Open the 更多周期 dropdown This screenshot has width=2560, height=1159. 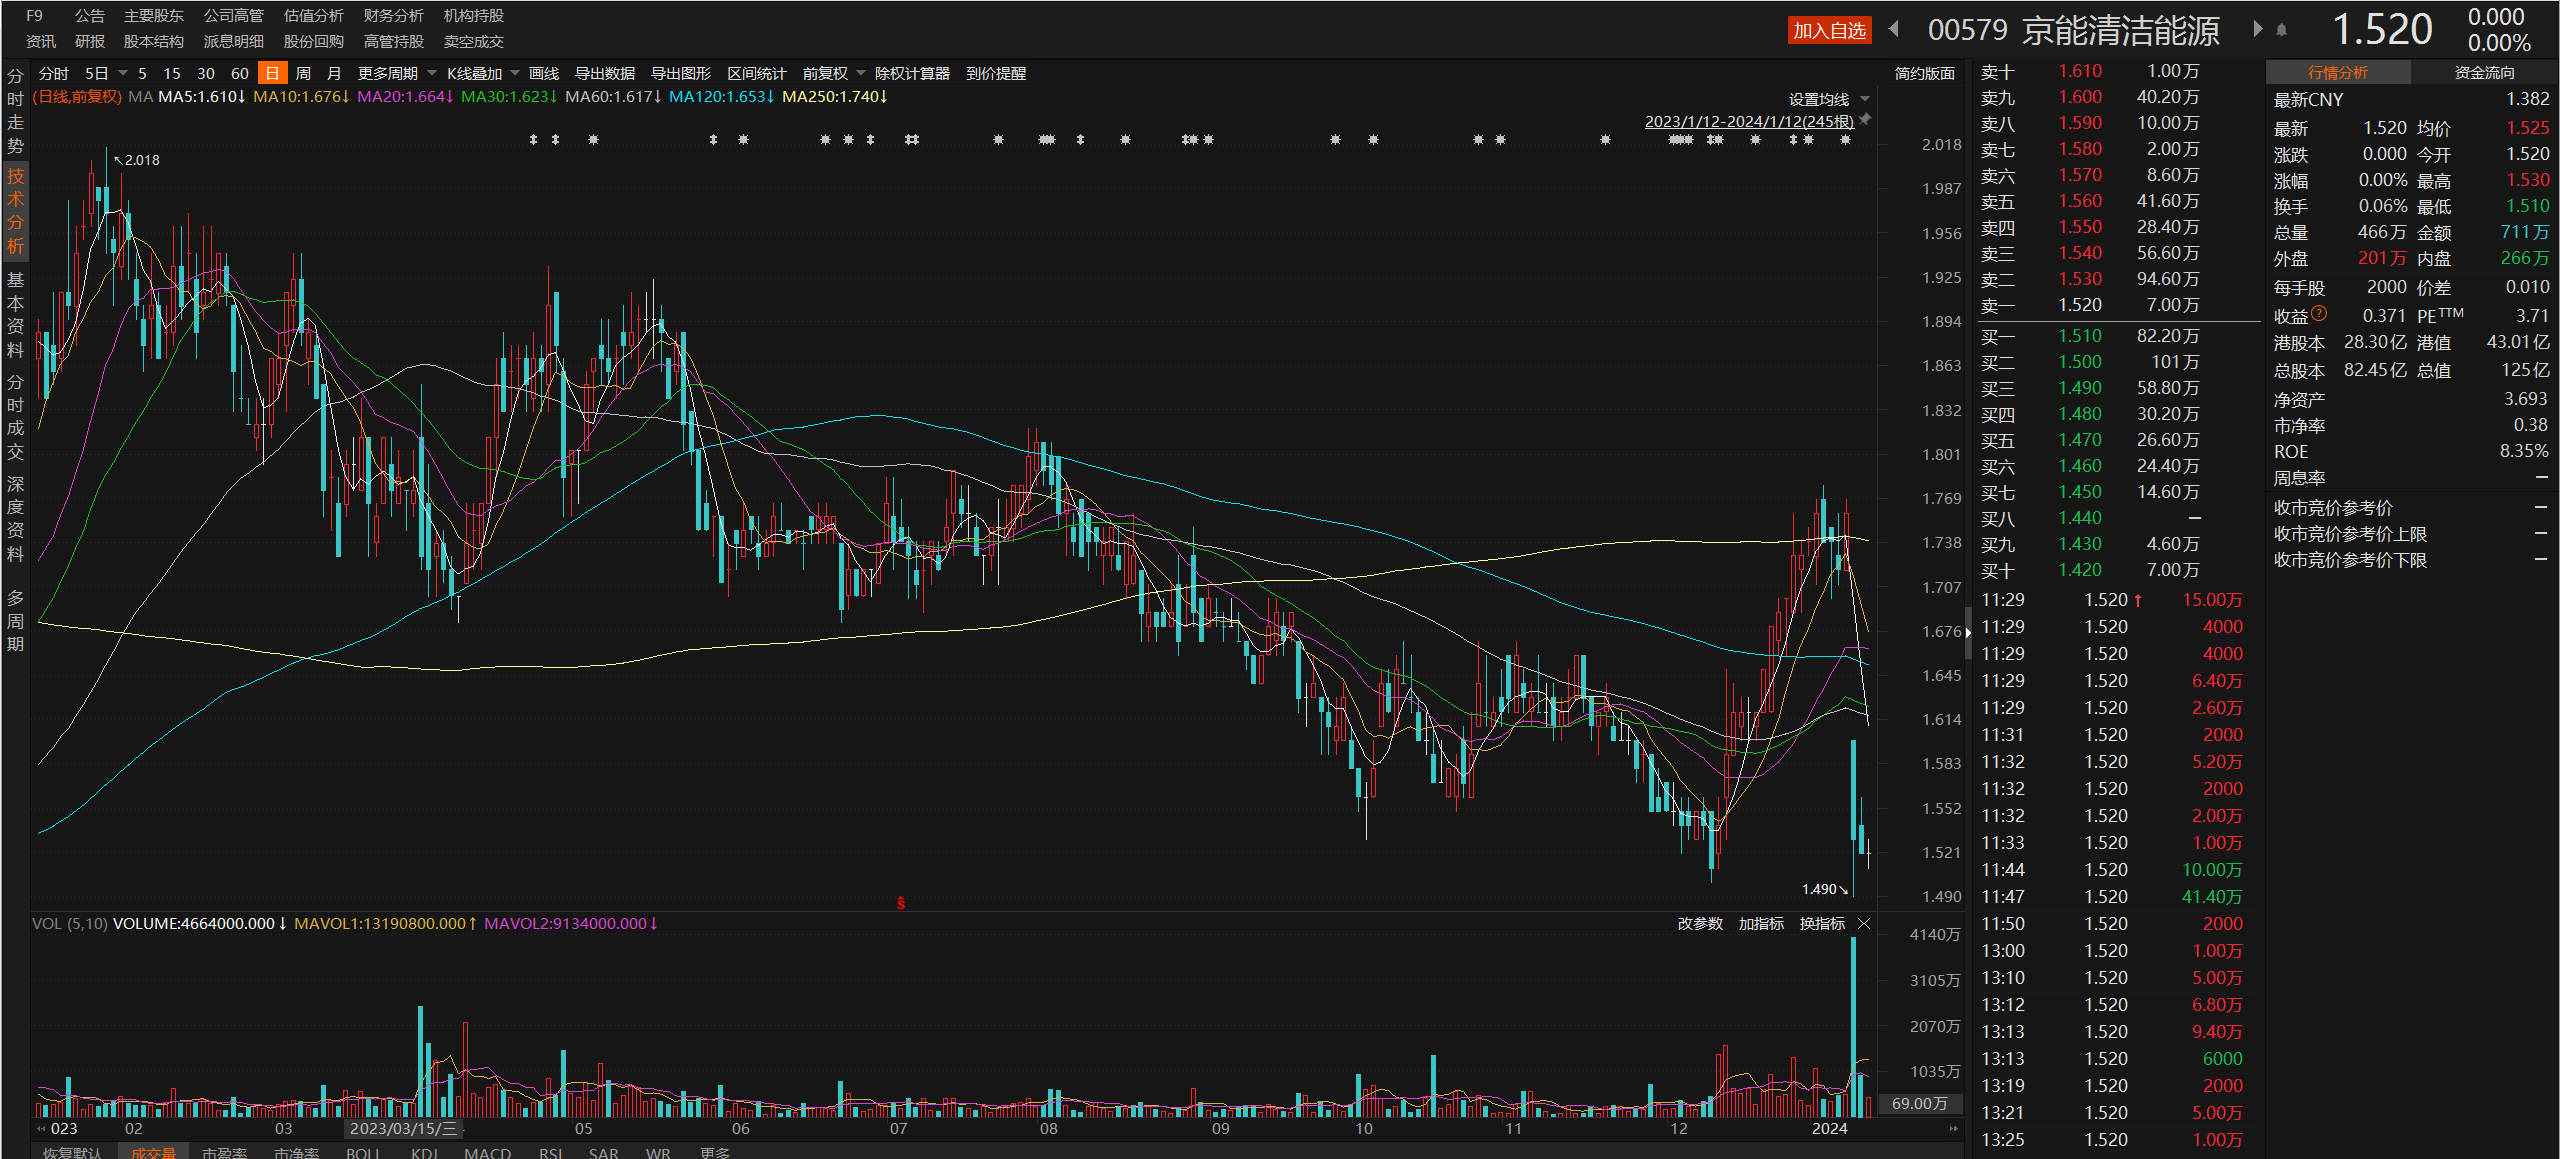coord(396,73)
